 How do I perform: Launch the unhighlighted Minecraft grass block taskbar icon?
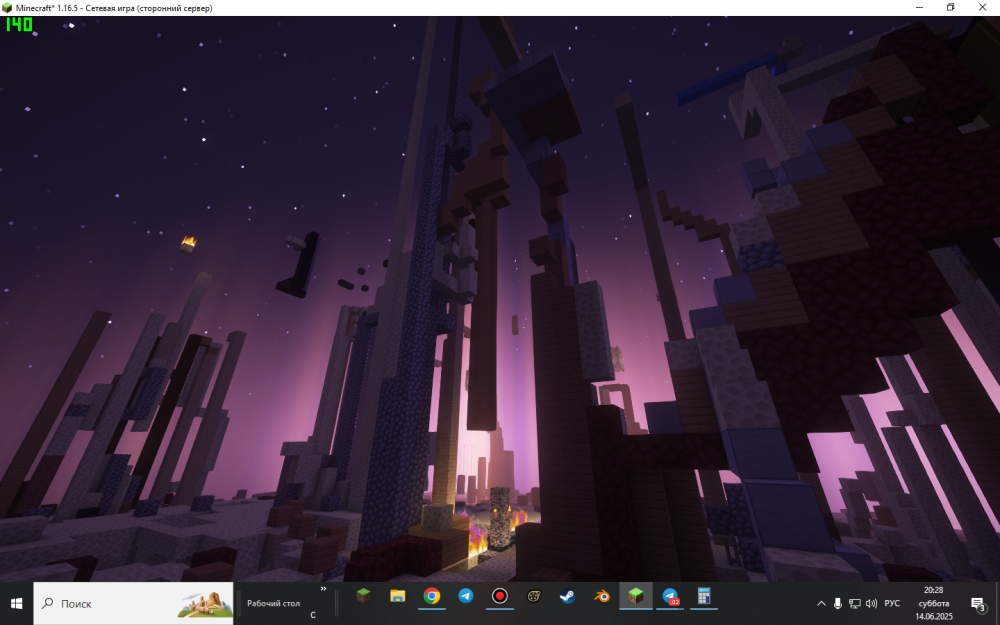tap(364, 596)
